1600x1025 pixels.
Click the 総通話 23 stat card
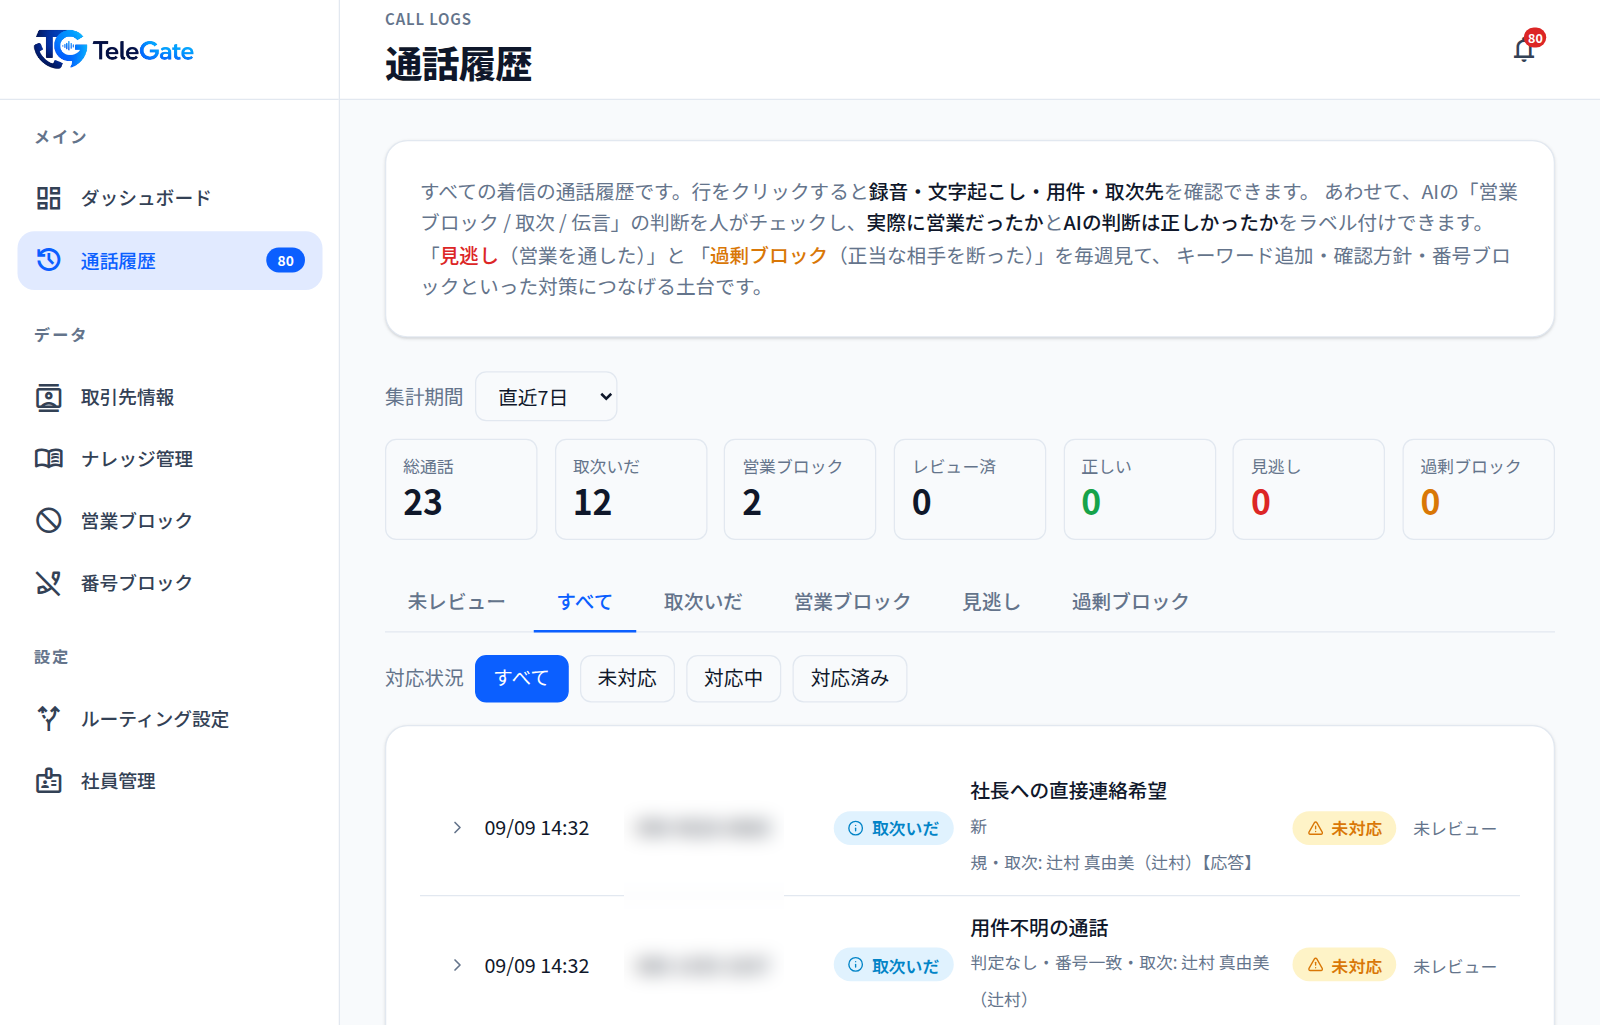tap(461, 489)
